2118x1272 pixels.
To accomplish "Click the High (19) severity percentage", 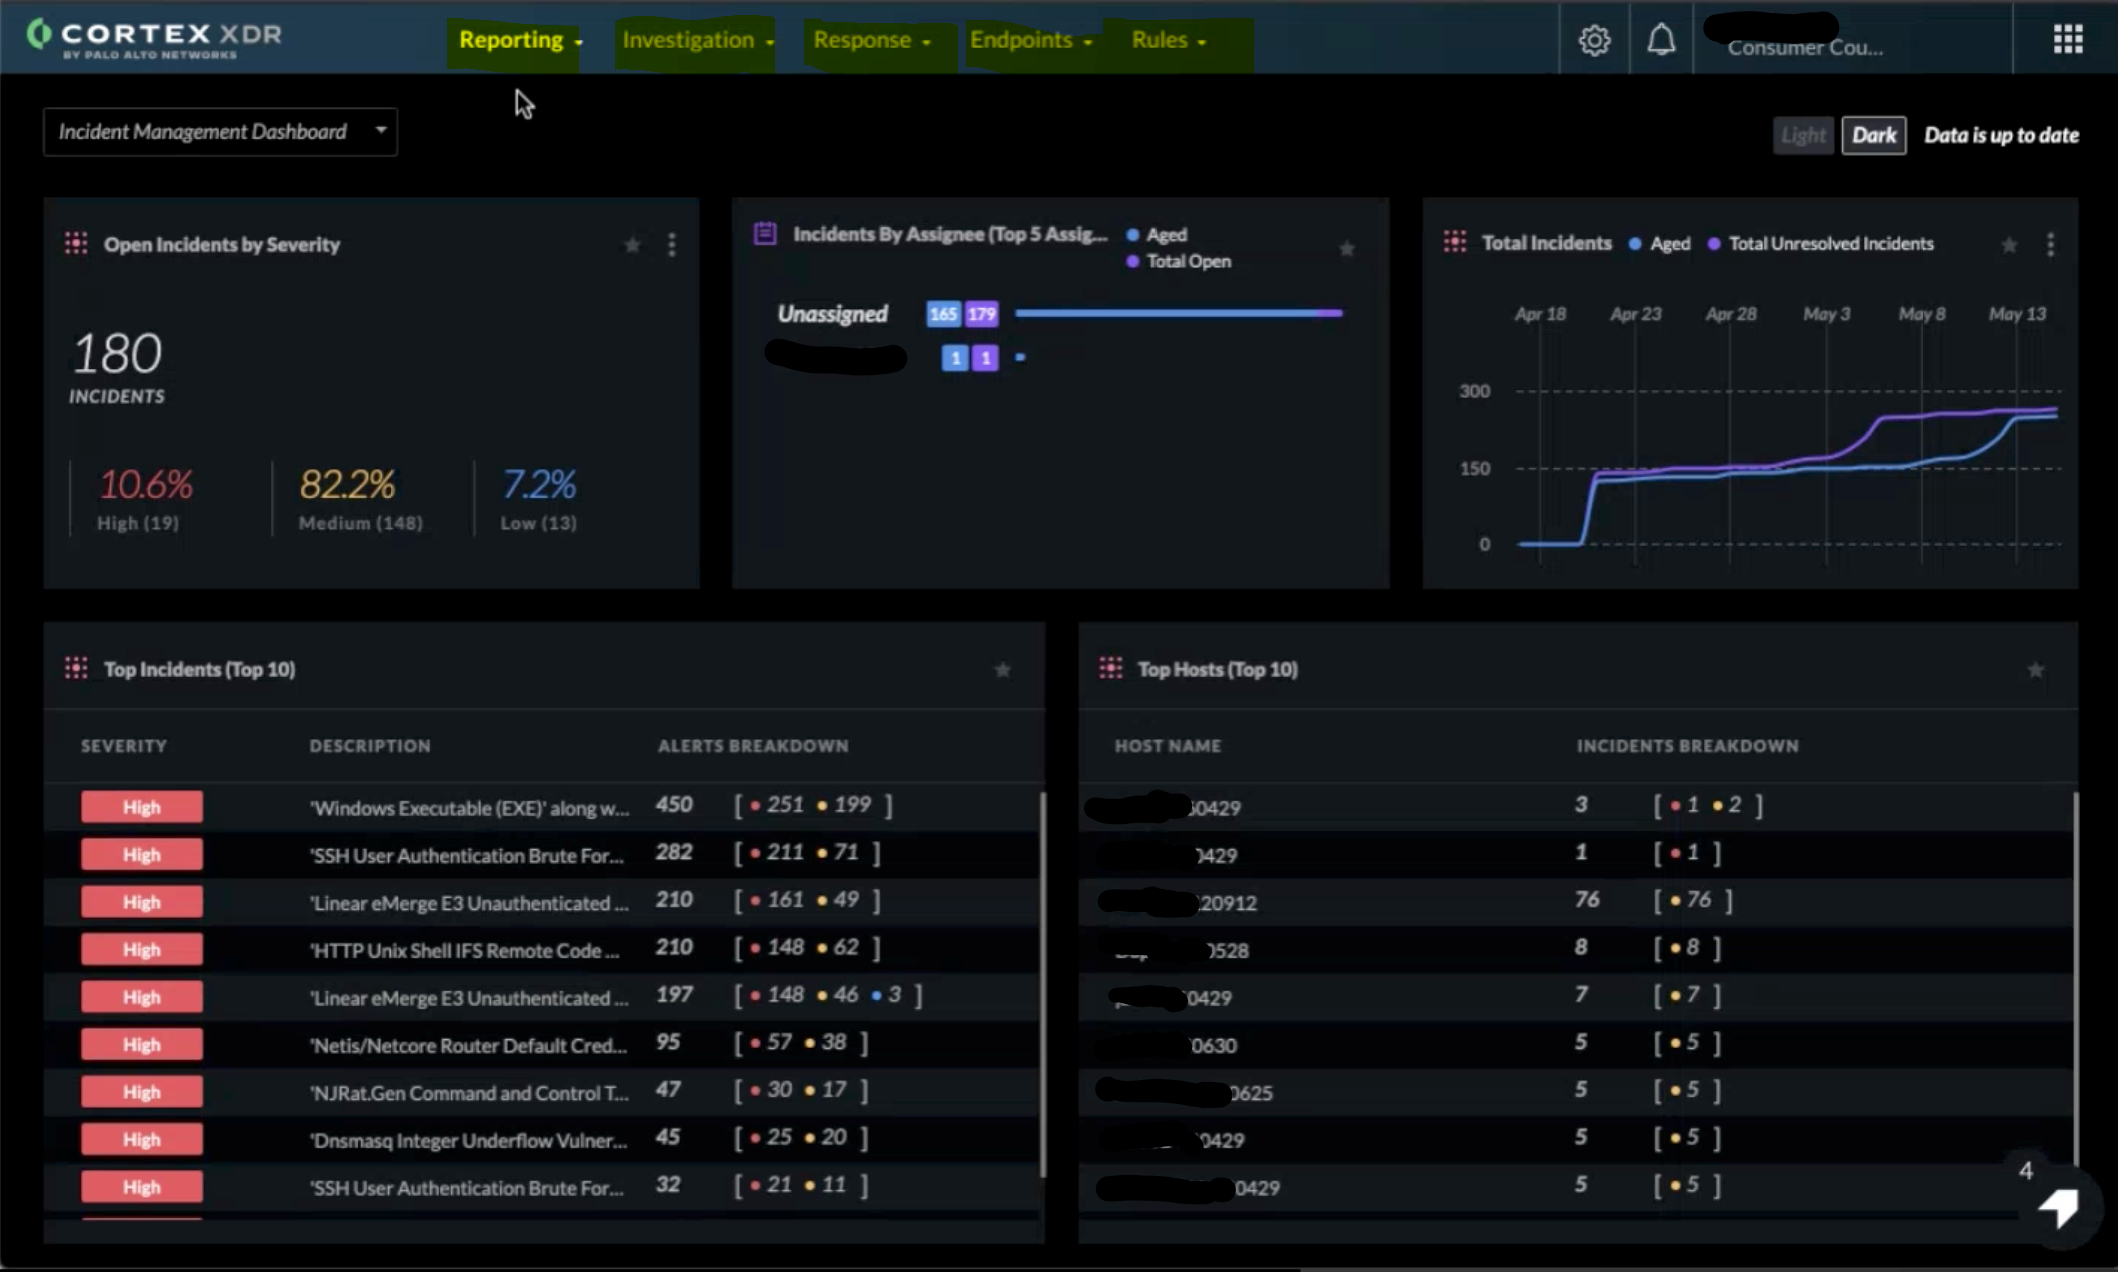I will pos(145,485).
